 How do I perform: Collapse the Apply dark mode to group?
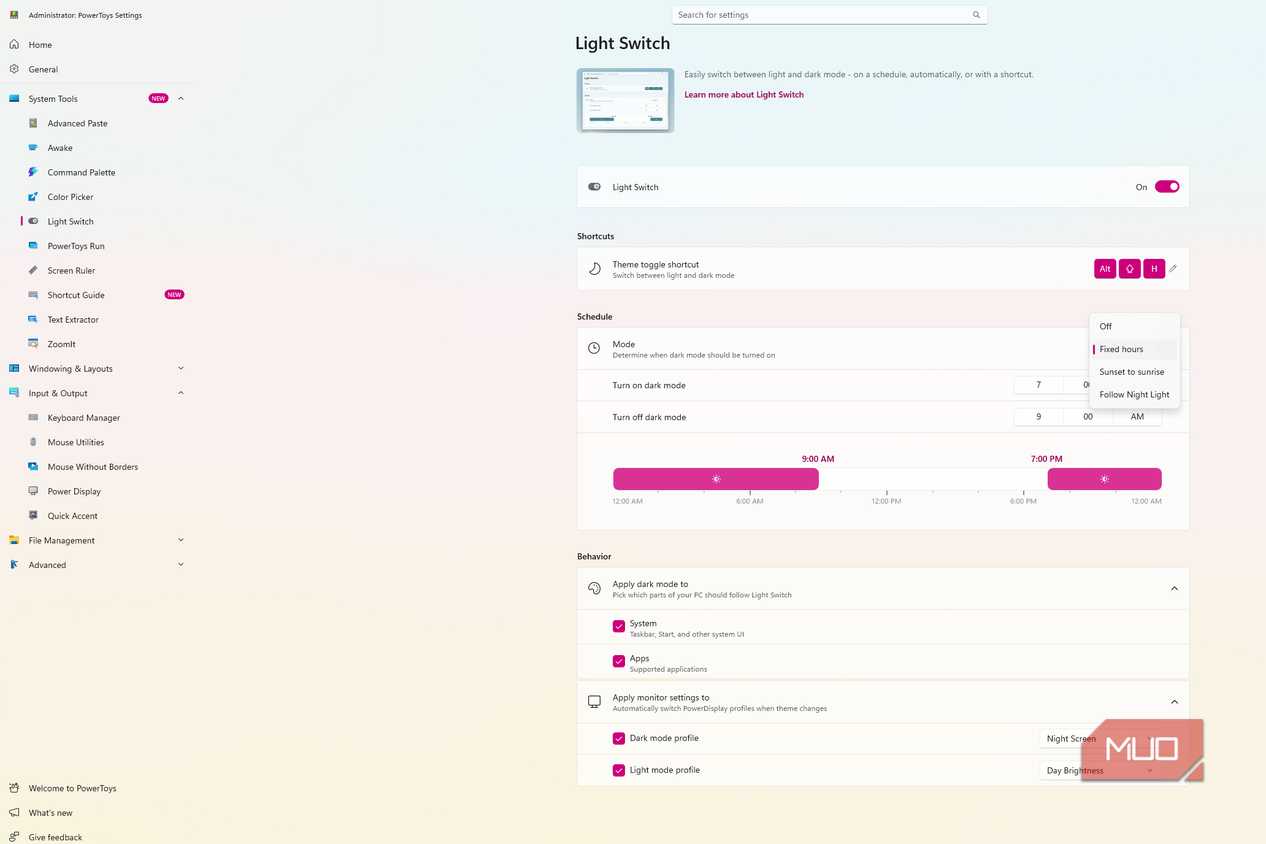point(1174,589)
